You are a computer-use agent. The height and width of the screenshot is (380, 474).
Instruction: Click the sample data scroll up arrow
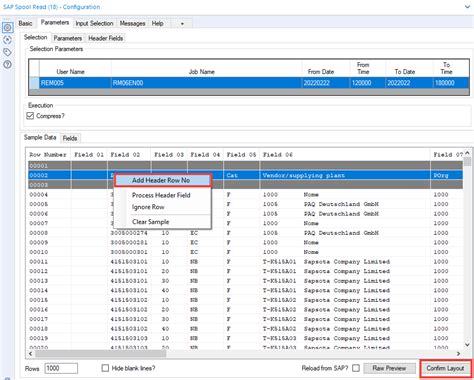click(467, 153)
